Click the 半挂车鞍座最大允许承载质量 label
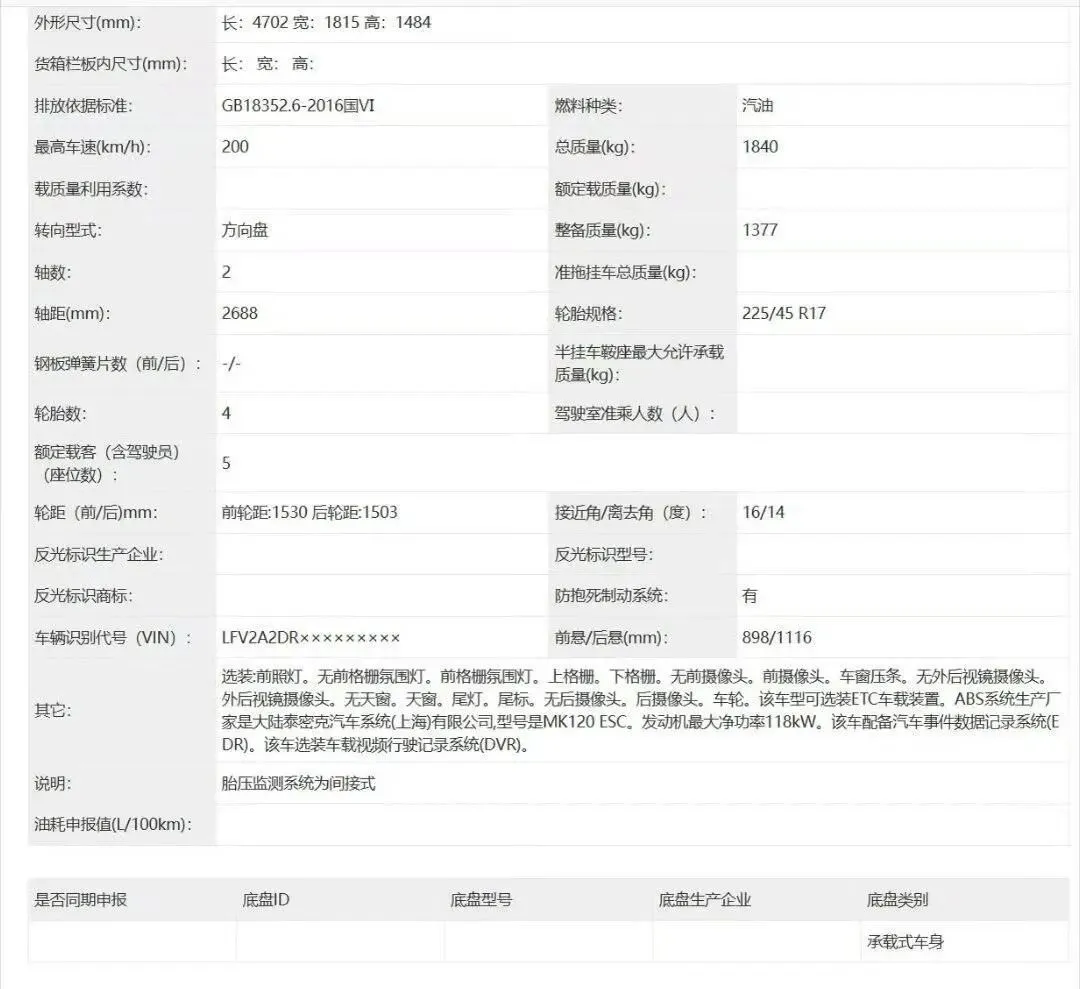This screenshot has width=1080, height=989. point(639,364)
